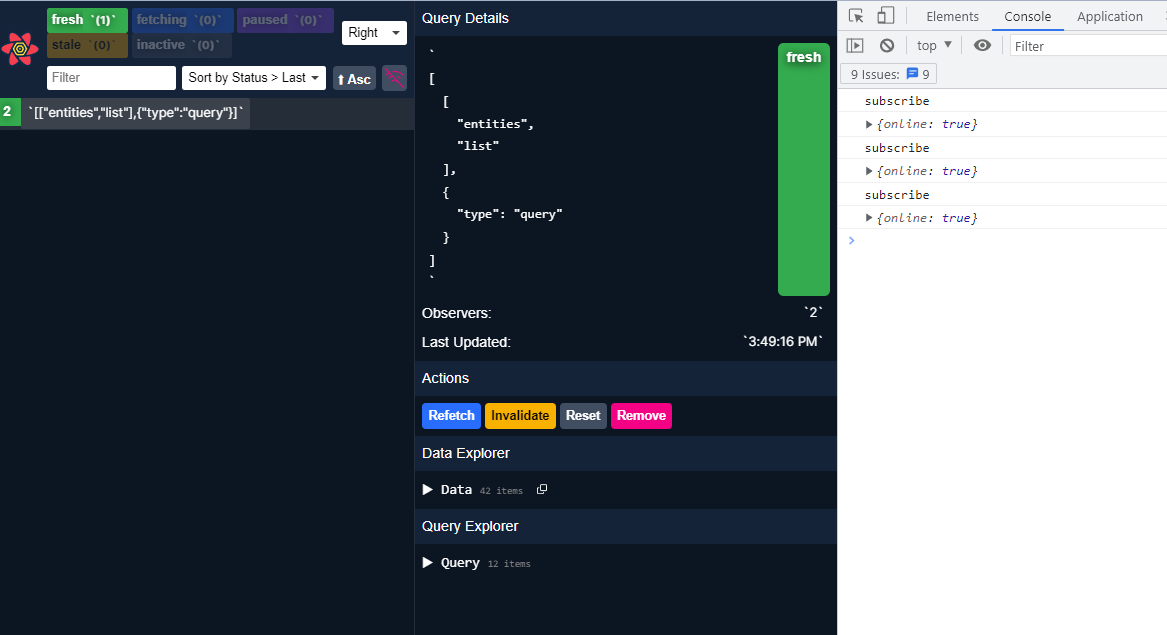Clear the console with the ban icon
1167x635 pixels.
(887, 46)
